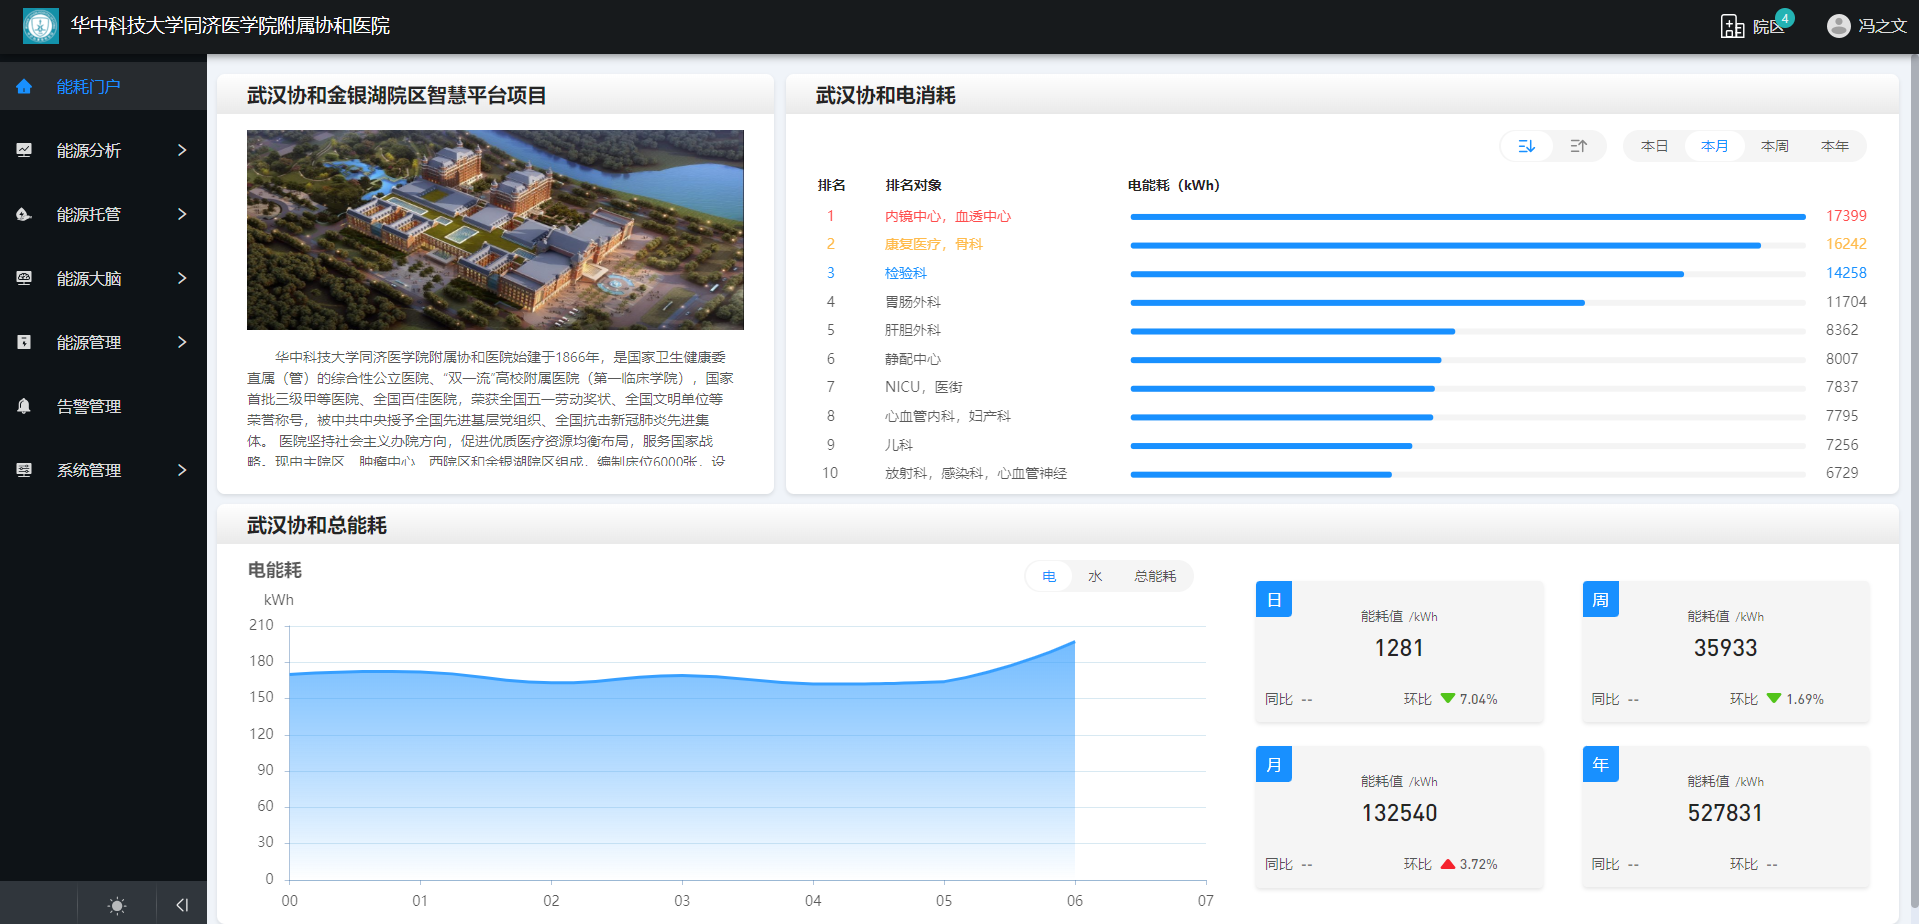Switch the energy chart to 水
Screen dimensions: 1919x924
click(1094, 576)
